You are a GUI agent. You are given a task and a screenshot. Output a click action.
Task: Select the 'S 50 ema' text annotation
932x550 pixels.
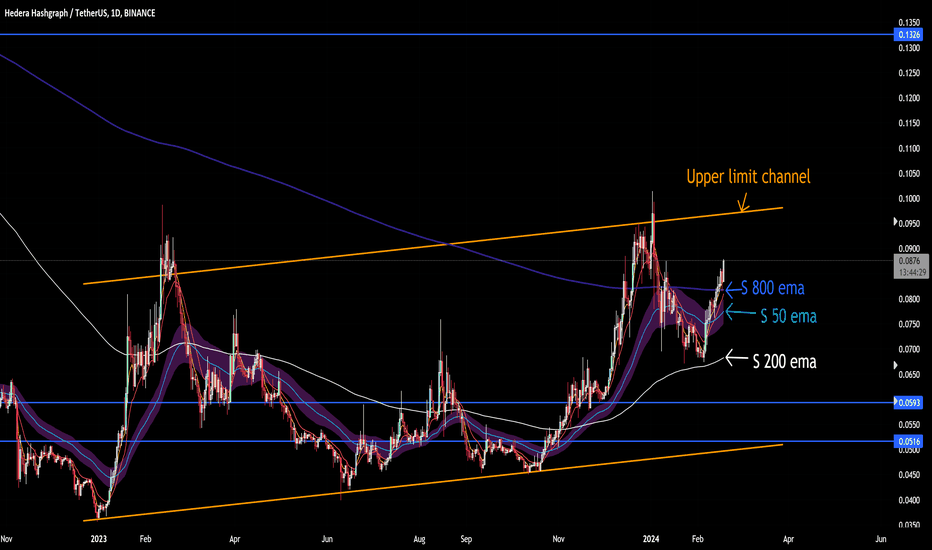coord(789,316)
